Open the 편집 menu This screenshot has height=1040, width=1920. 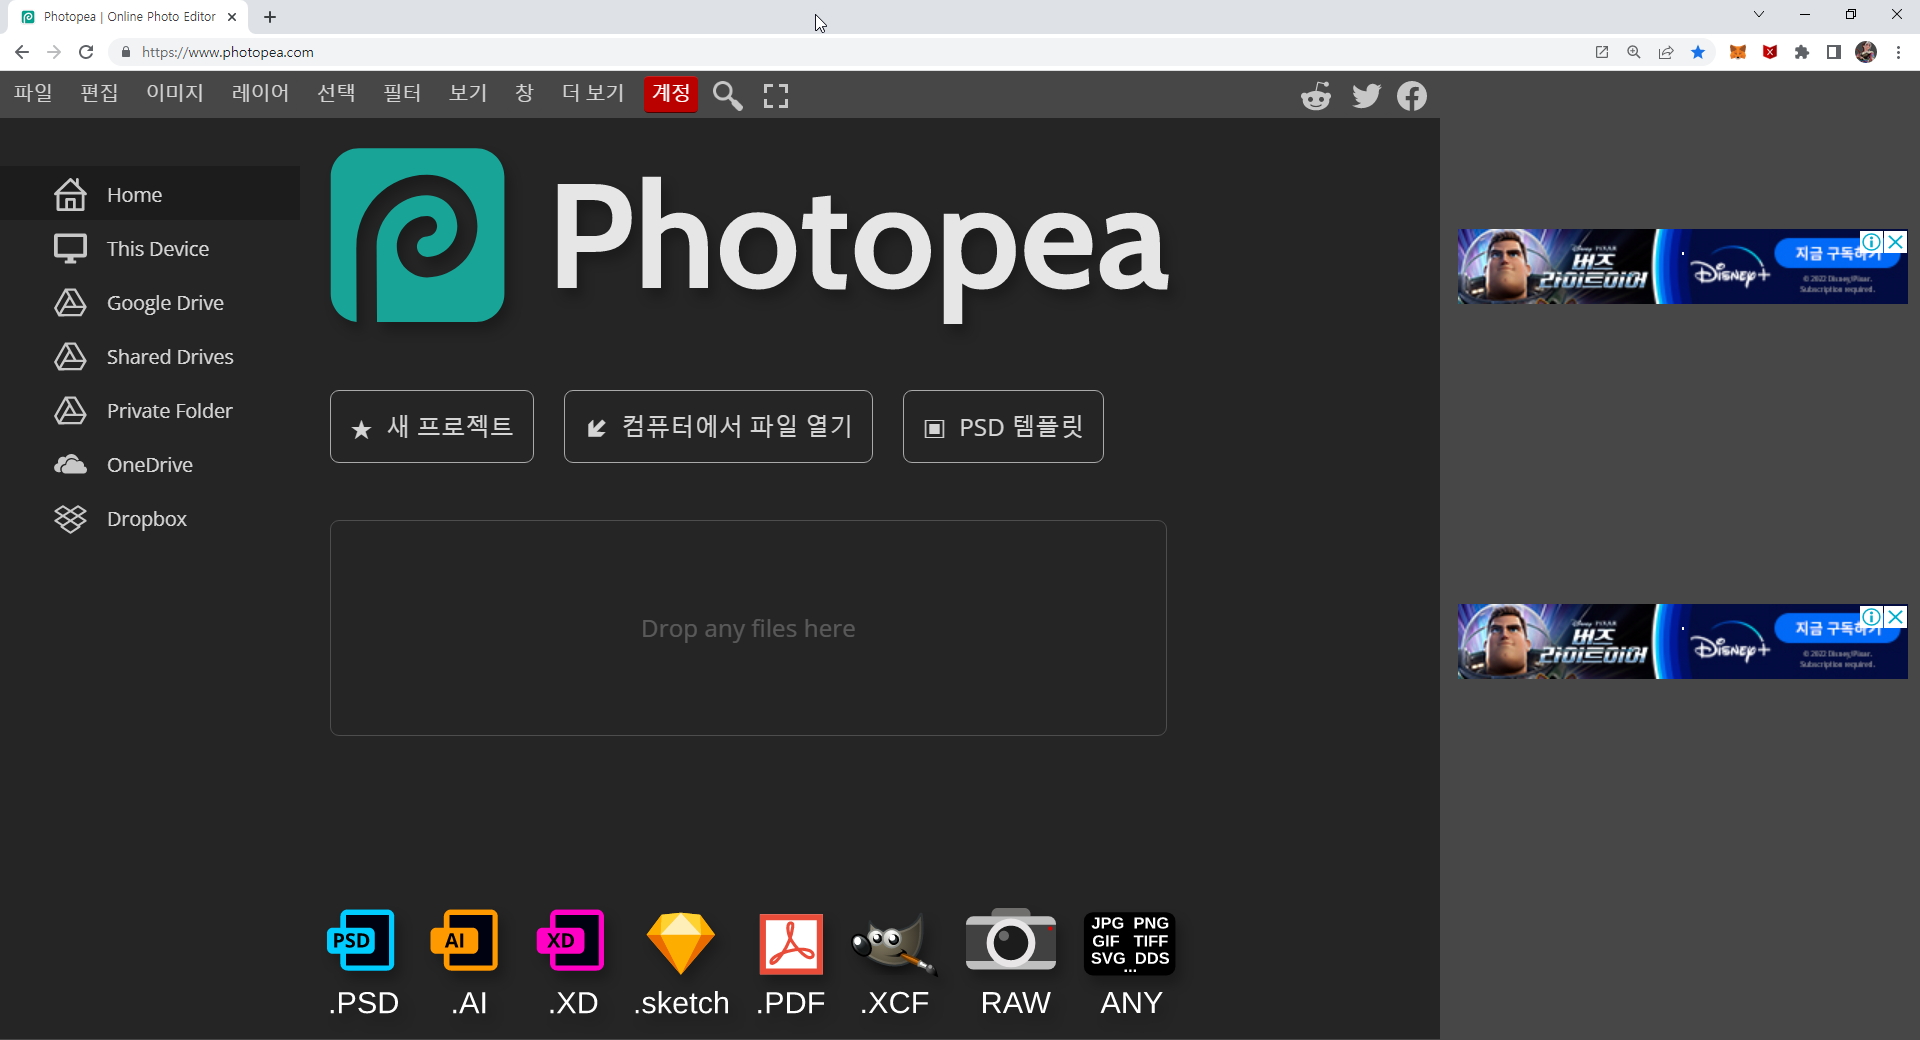[x=99, y=94]
